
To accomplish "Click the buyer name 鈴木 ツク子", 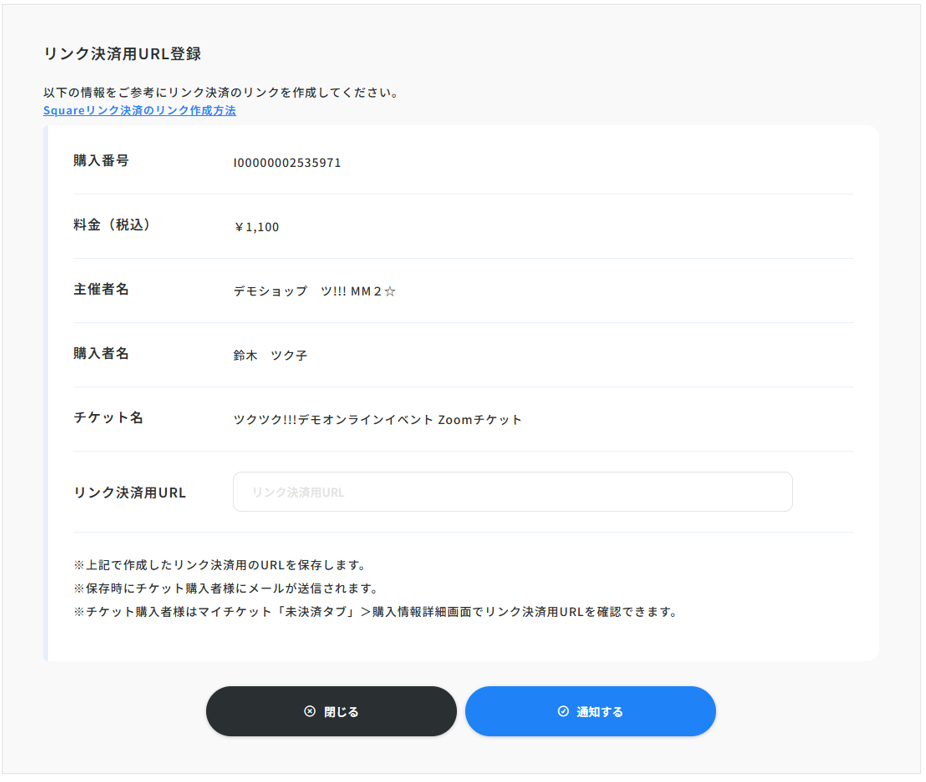I will (270, 355).
